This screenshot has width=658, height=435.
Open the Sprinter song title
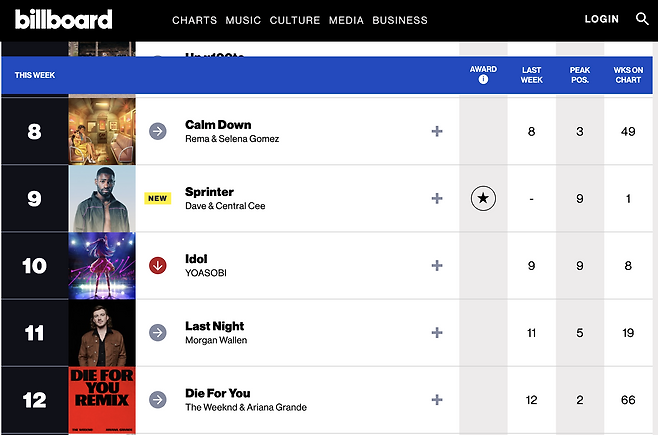[209, 191]
